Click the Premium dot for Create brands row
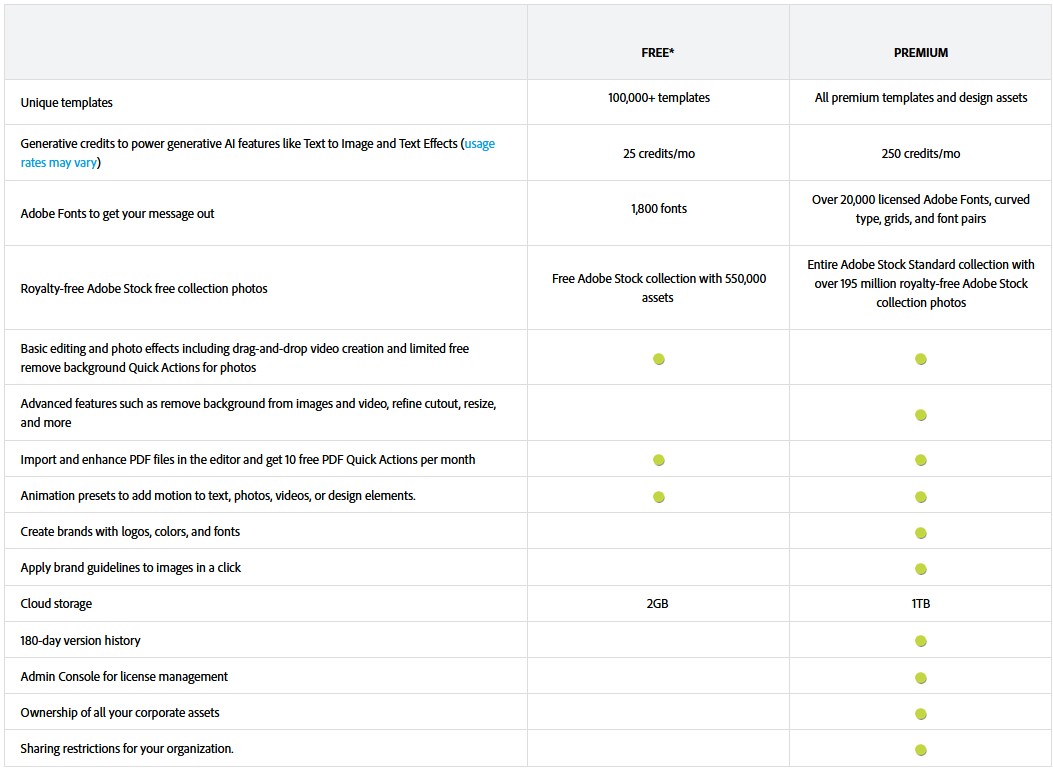 tap(921, 533)
